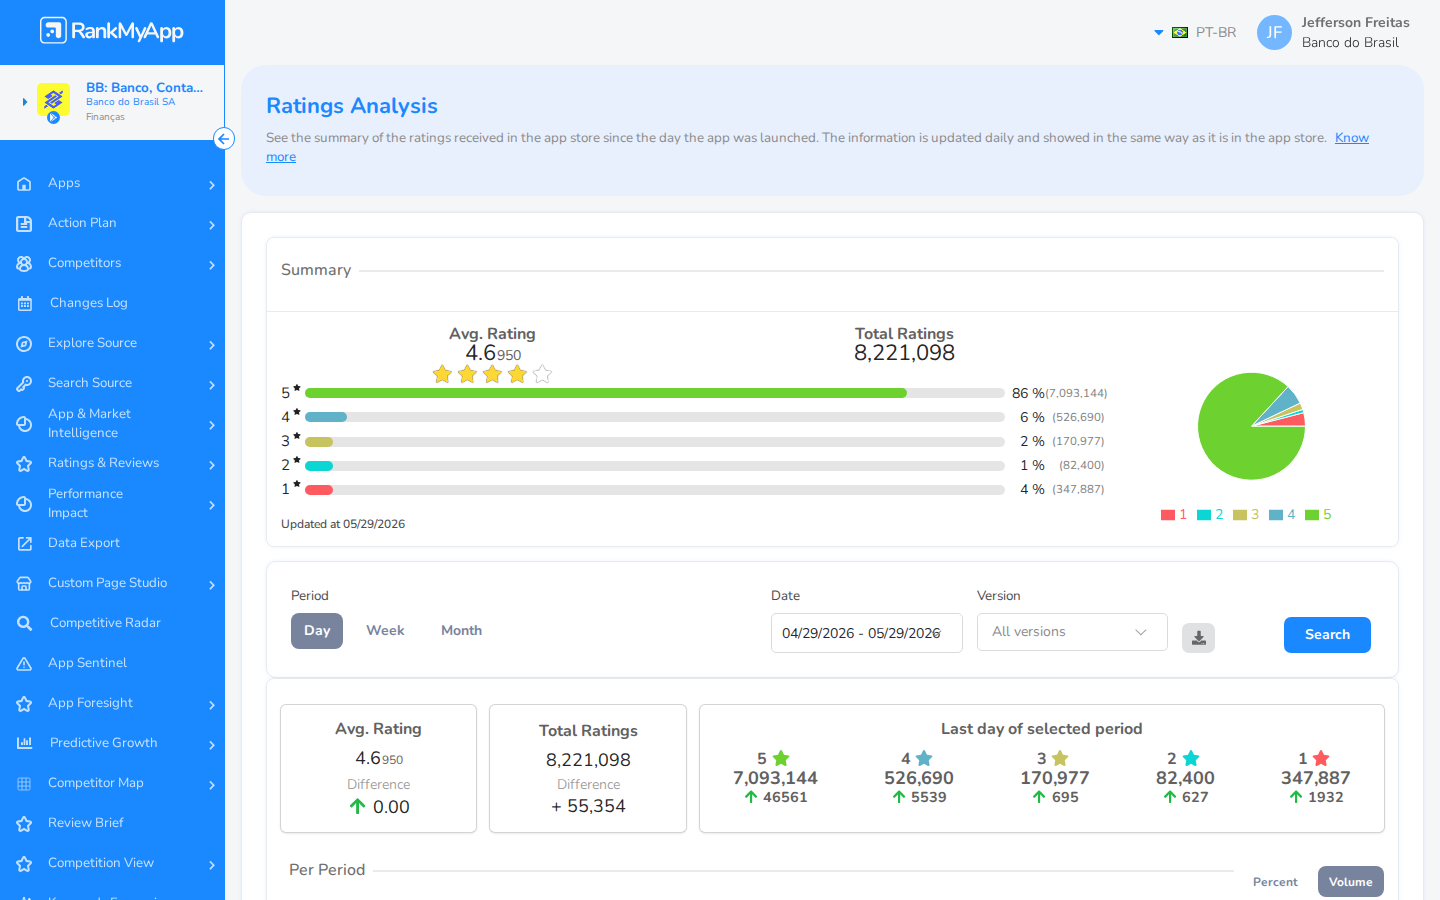Click the BB: Banco, Conta... app title

[x=144, y=88]
